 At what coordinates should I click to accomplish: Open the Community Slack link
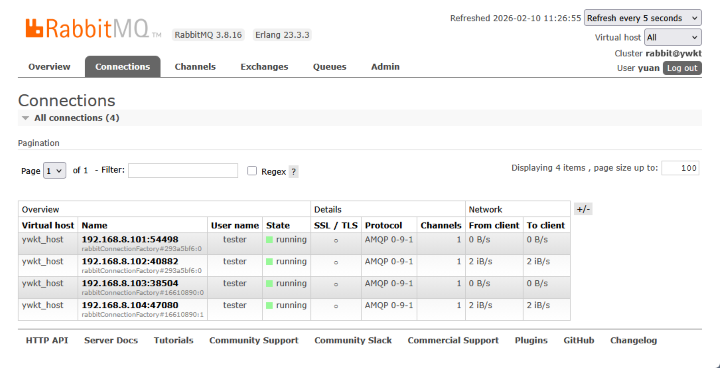(x=353, y=340)
